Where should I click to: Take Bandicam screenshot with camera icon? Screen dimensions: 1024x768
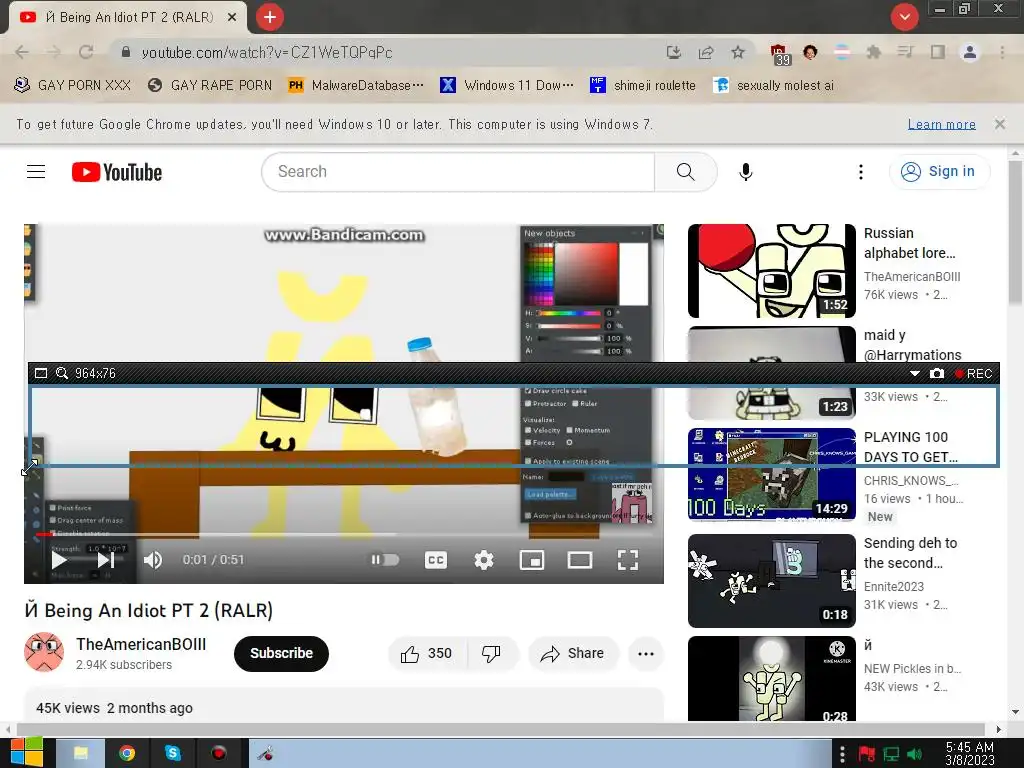[936, 374]
